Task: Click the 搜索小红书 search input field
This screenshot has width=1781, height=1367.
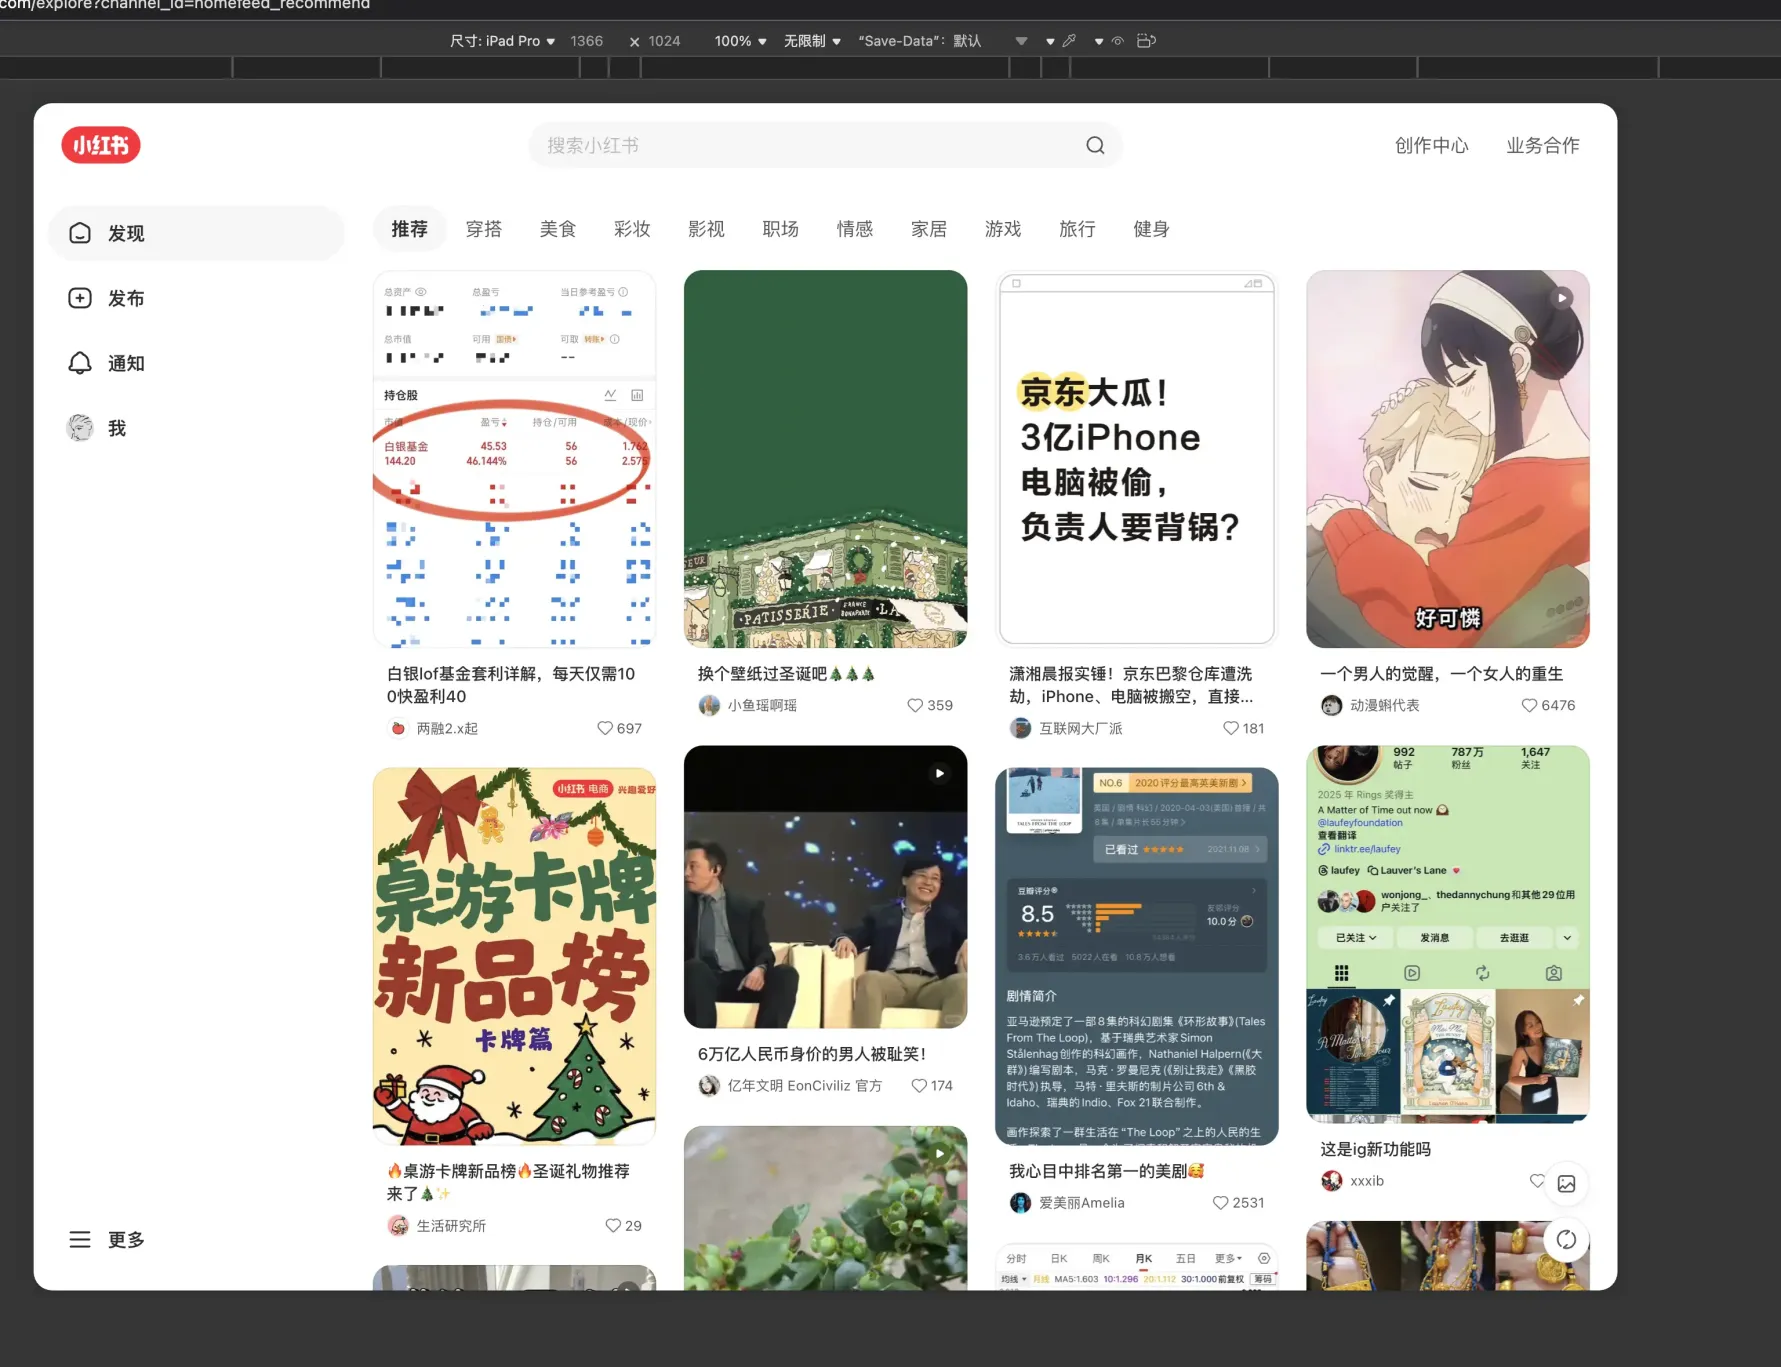Action: click(x=800, y=145)
